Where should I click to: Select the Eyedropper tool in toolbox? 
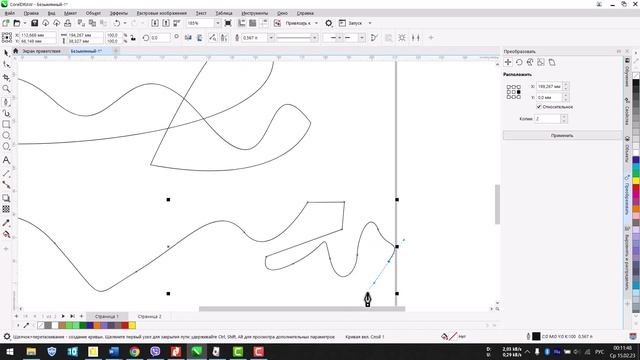tap(6, 223)
